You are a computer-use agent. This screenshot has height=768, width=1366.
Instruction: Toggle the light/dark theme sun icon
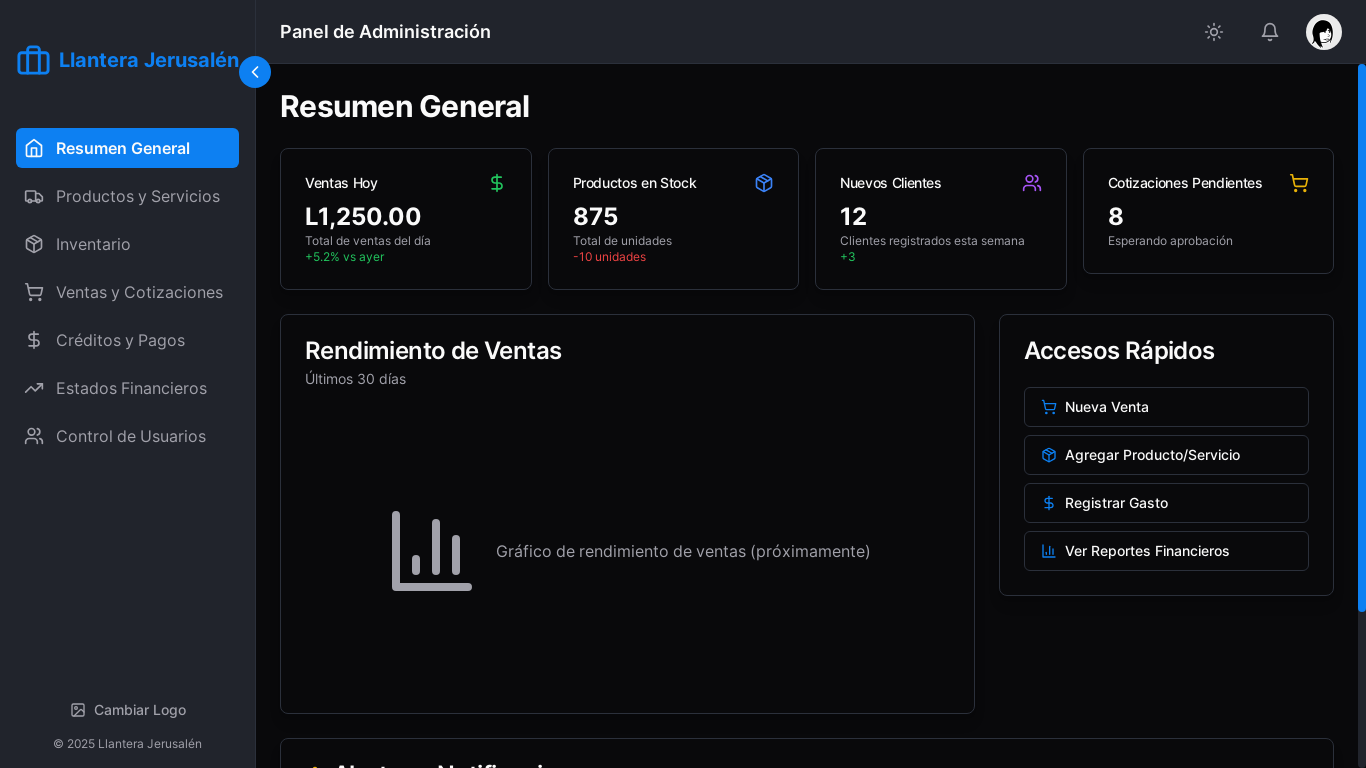tap(1214, 32)
